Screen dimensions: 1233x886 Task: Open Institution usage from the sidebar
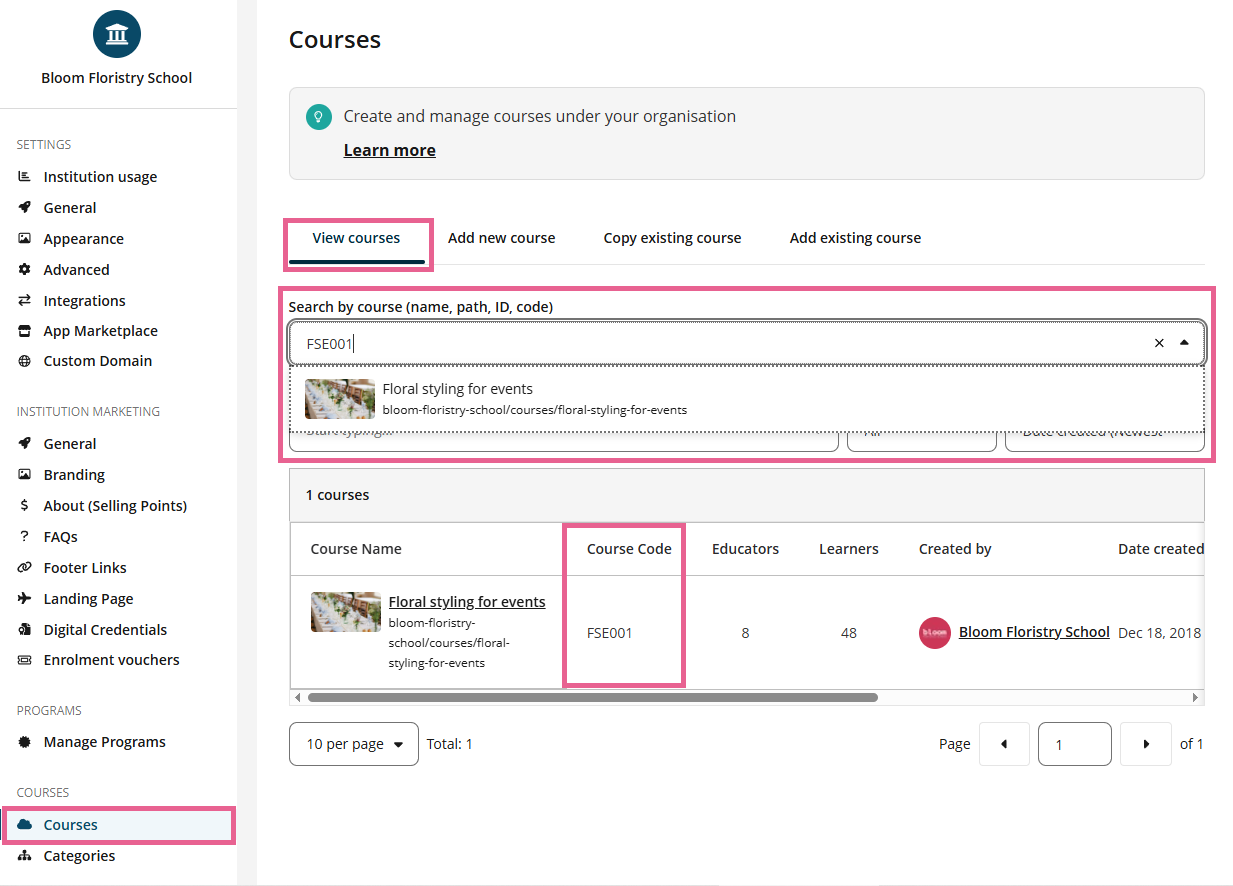click(100, 177)
